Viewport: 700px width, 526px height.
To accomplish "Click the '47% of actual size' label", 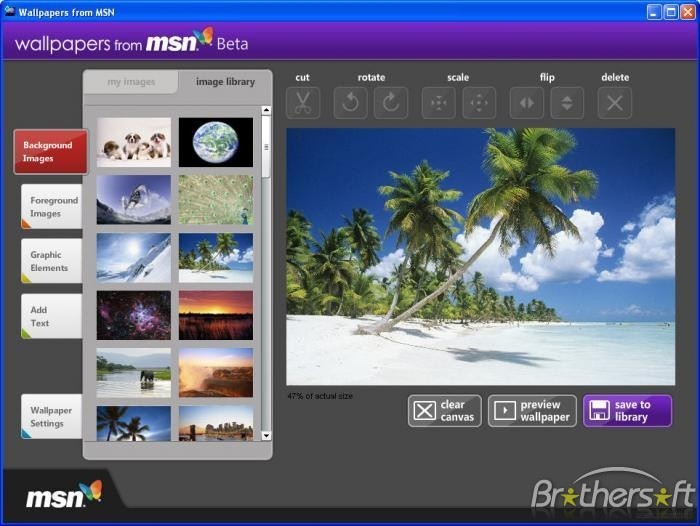I will pyautogui.click(x=320, y=396).
